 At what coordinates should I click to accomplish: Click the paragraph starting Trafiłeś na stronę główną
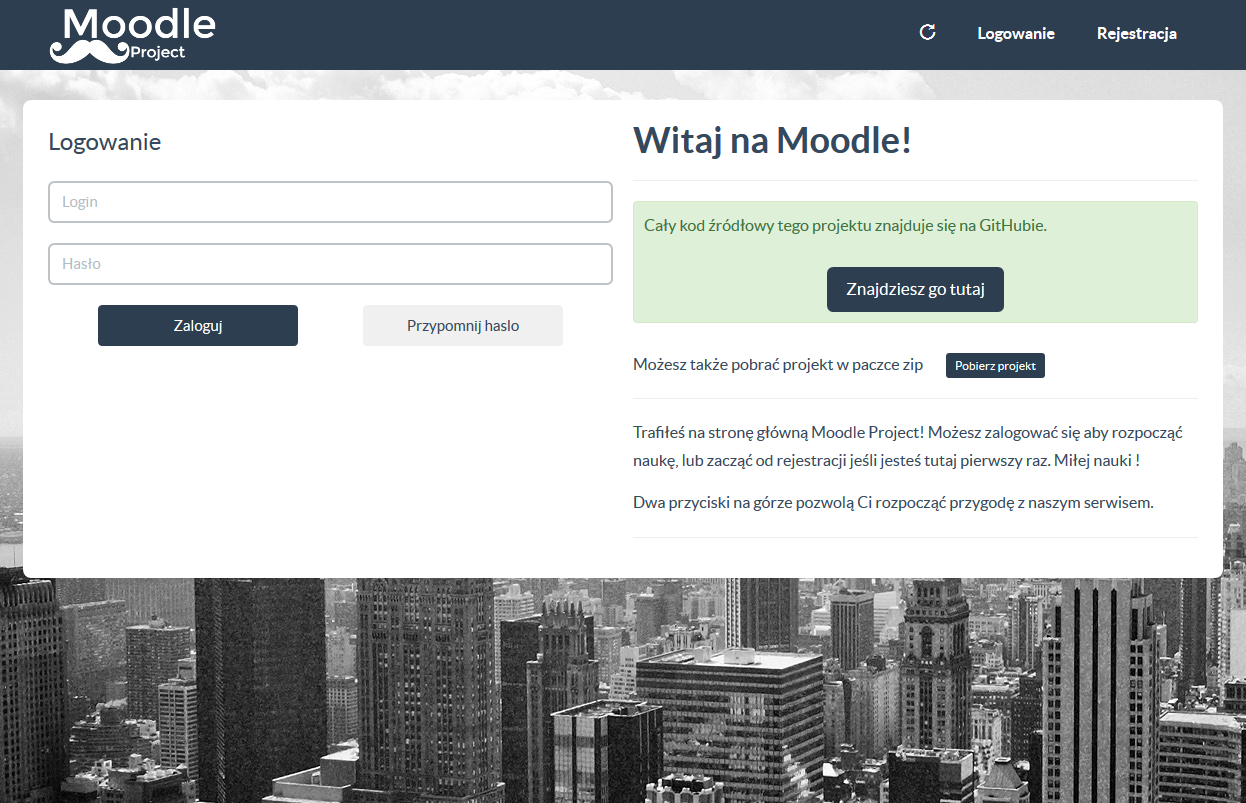(908, 448)
